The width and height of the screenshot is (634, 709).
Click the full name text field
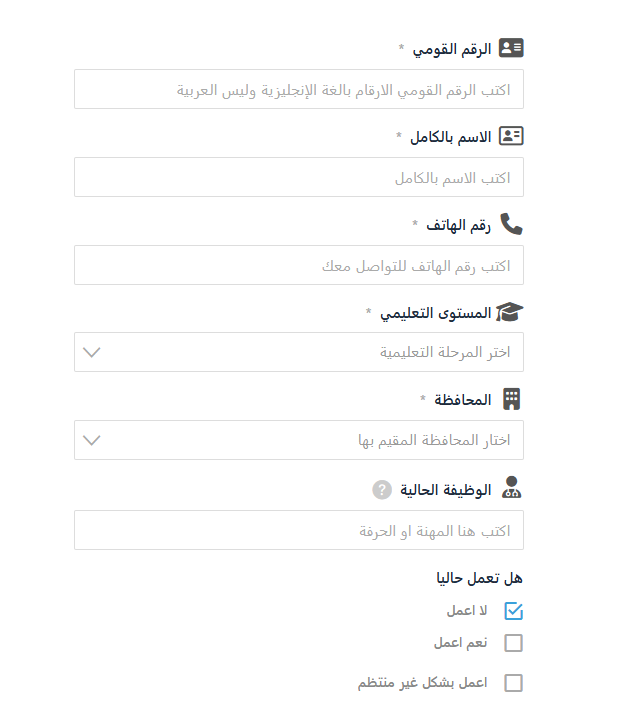click(298, 177)
